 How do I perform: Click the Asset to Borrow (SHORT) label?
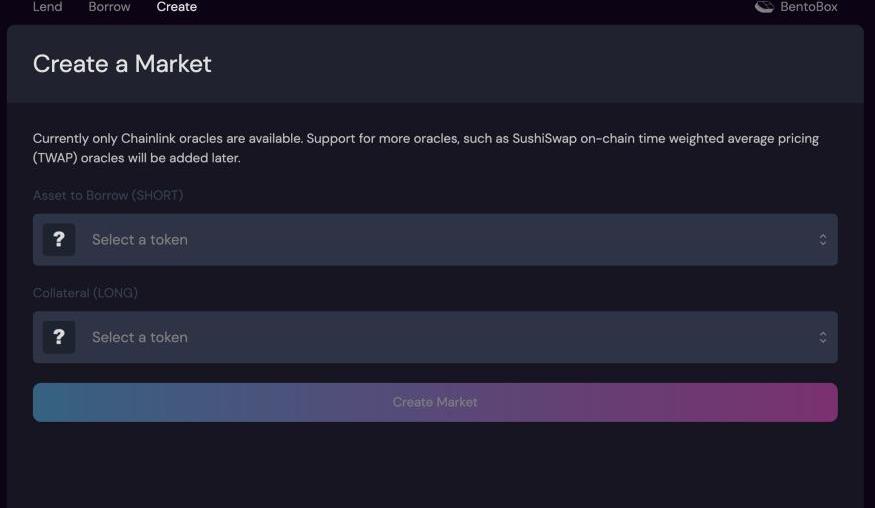pos(108,195)
